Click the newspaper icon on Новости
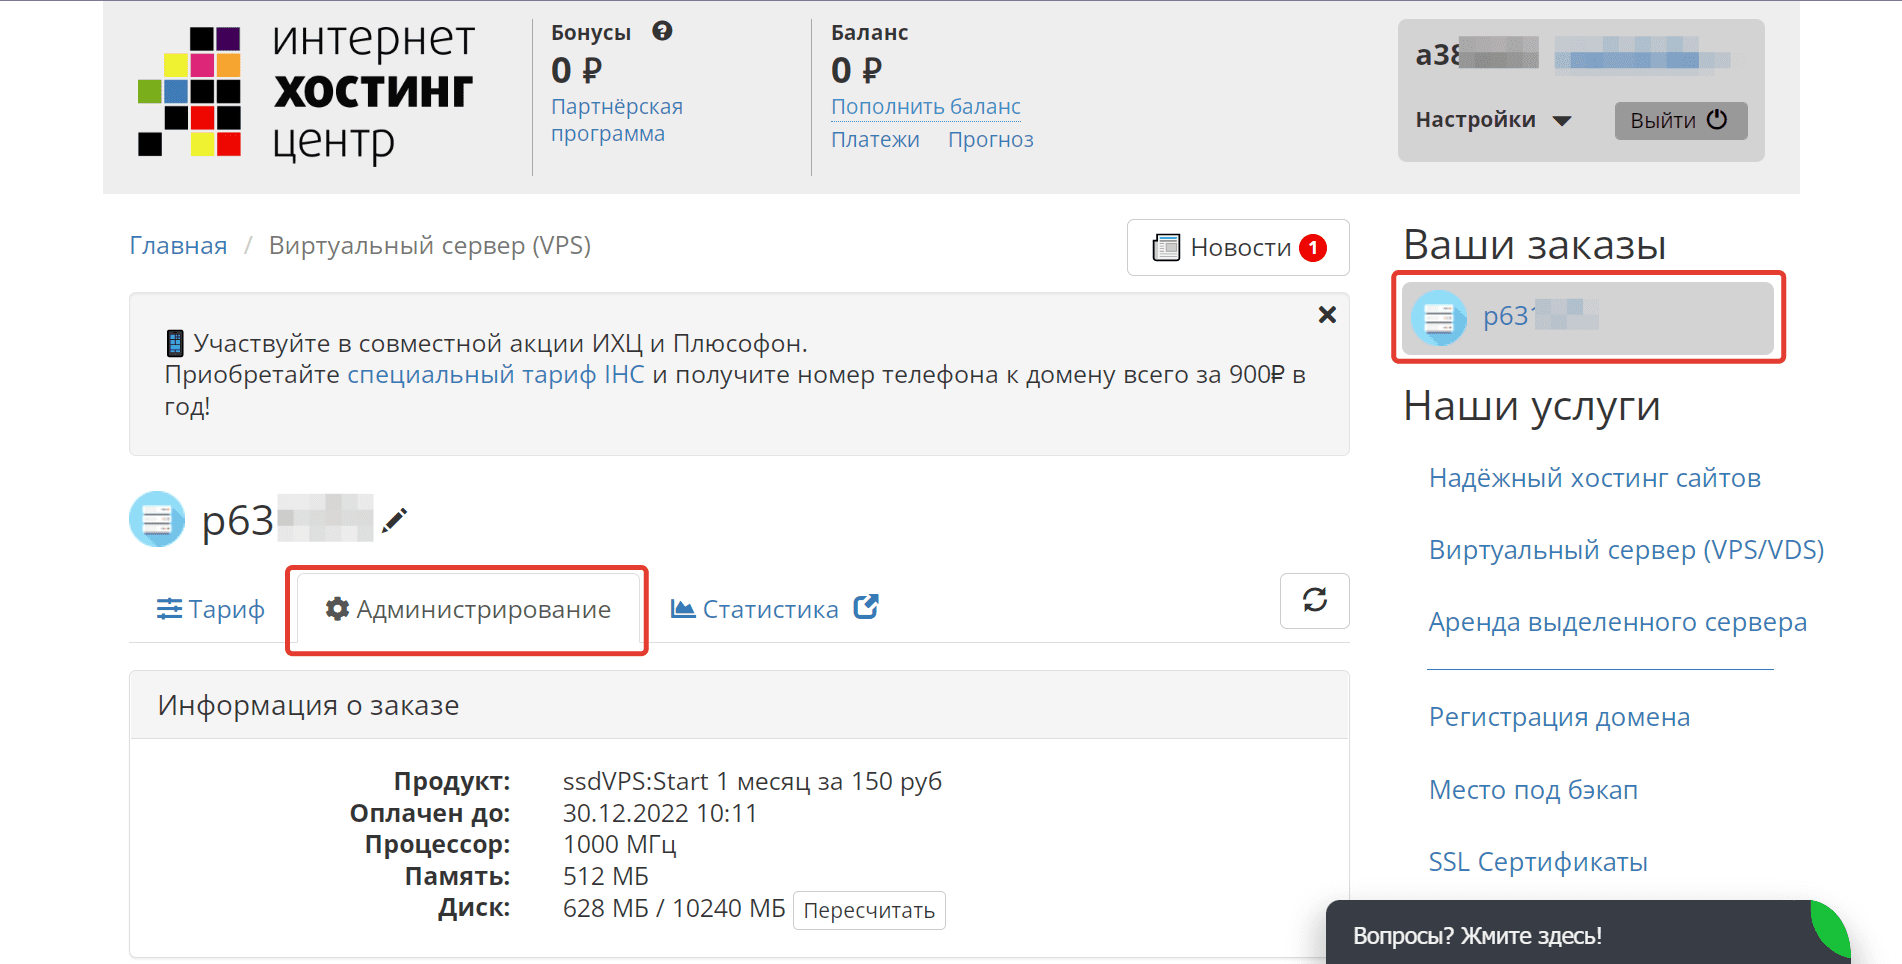The width and height of the screenshot is (1902, 964). pos(1166,247)
